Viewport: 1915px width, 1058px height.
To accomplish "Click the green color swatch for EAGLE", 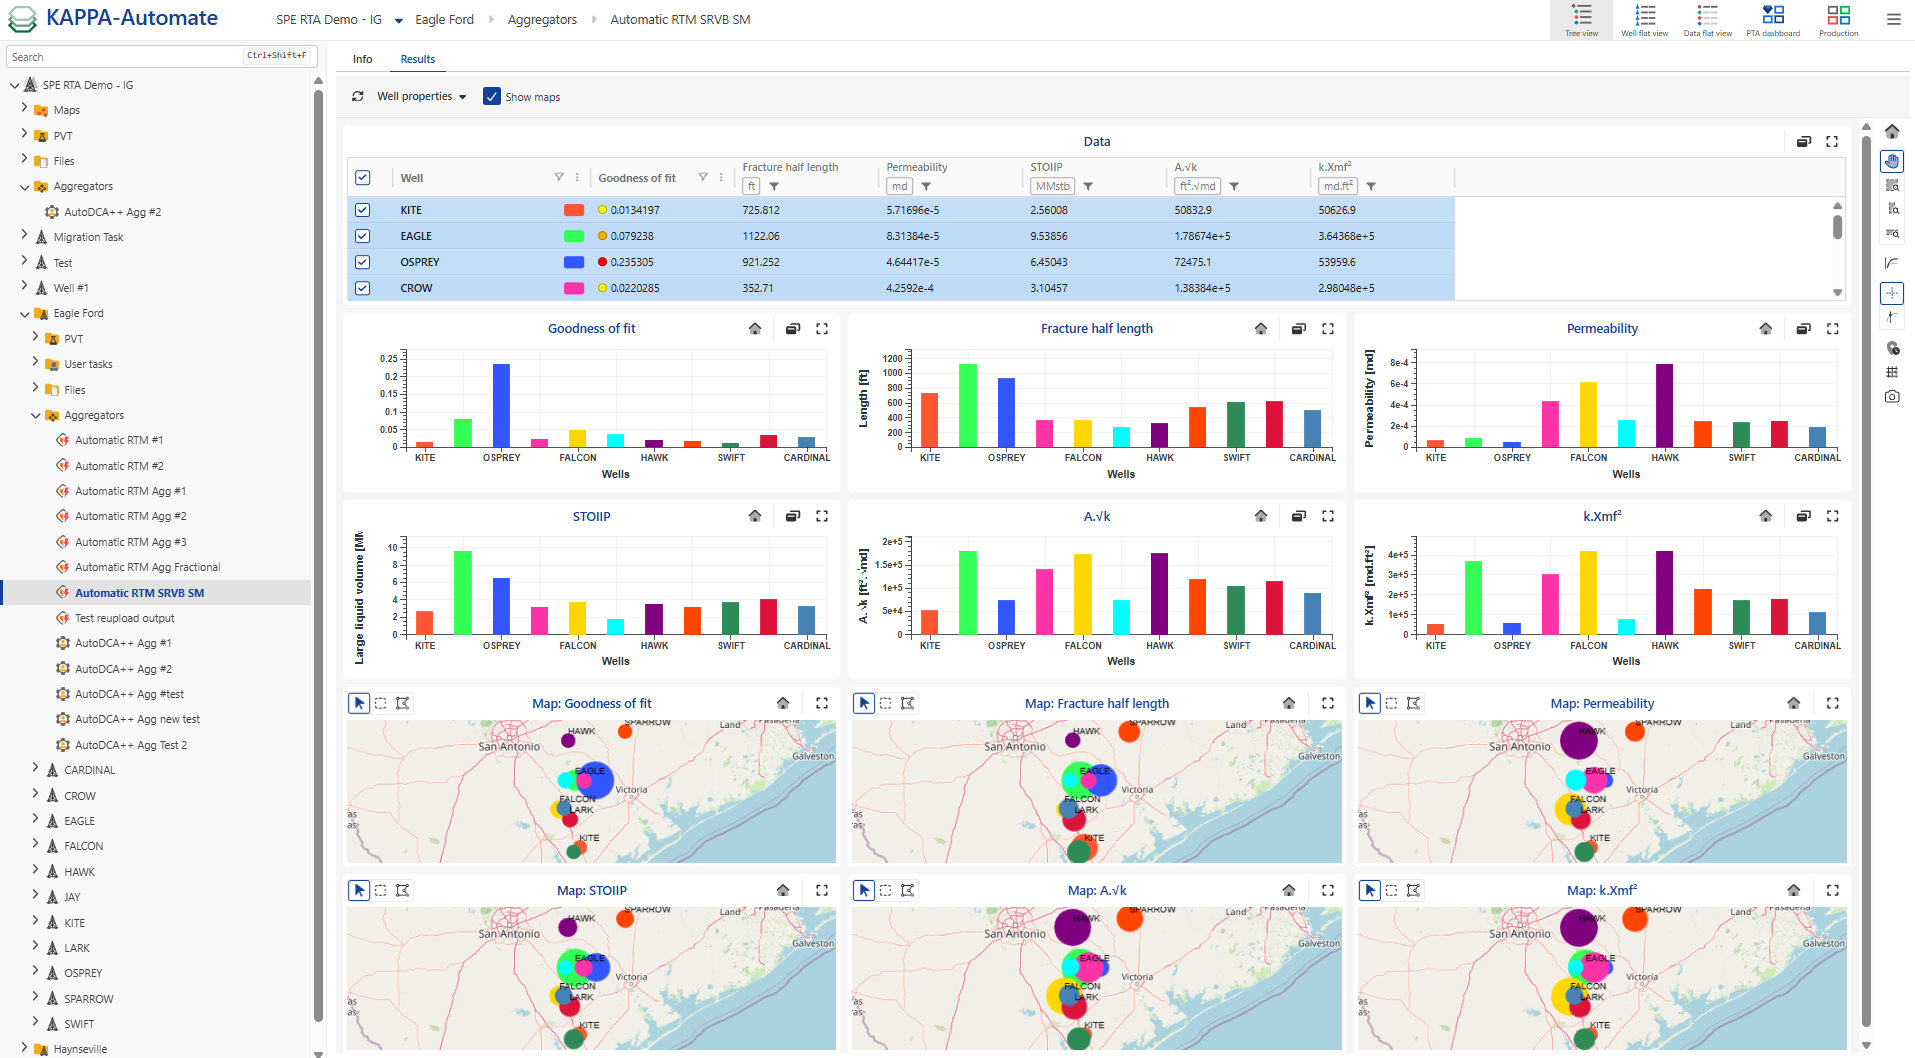I will pos(574,236).
